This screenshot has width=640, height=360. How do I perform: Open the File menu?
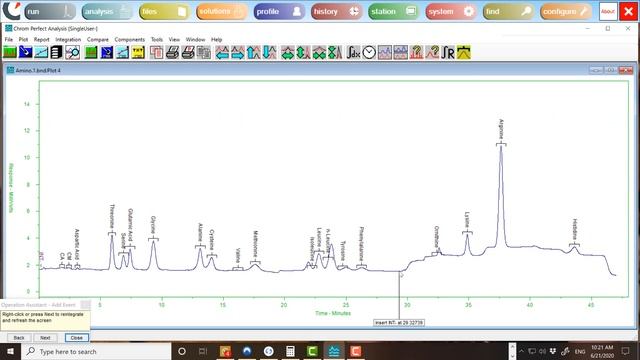[9, 40]
